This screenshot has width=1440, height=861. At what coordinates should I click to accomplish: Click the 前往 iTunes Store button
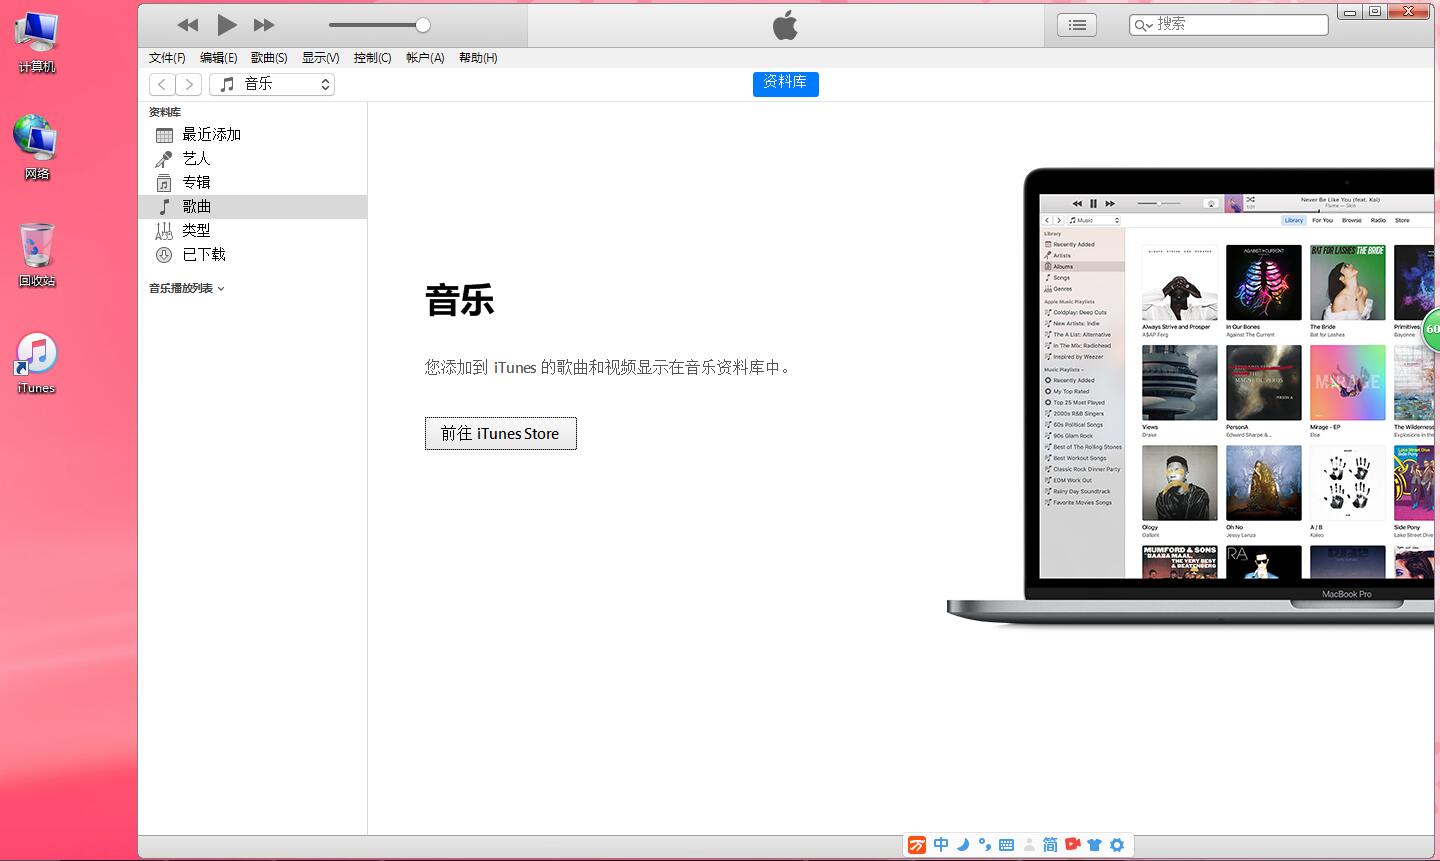501,434
